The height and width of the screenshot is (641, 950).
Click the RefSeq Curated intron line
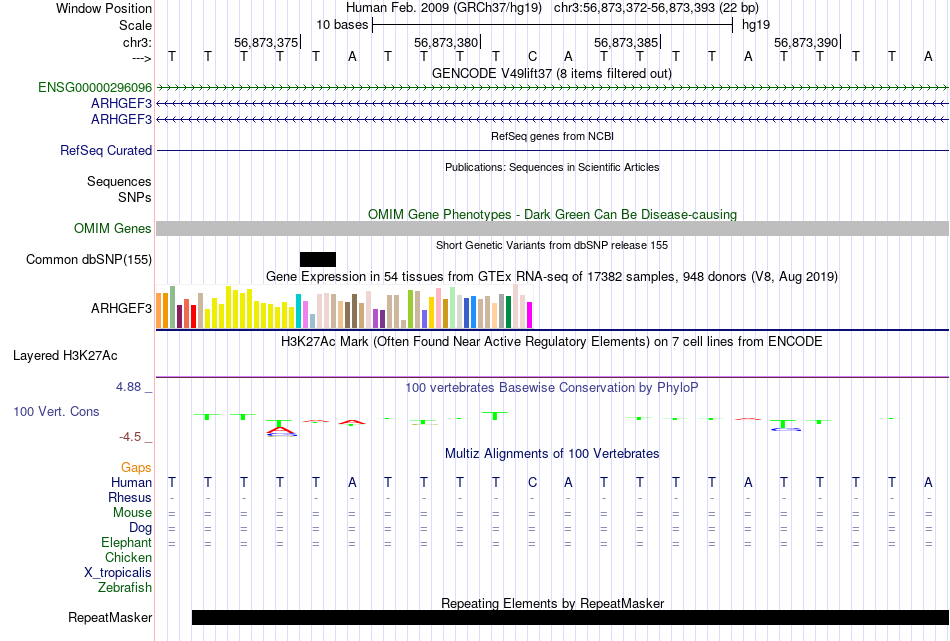(552, 150)
